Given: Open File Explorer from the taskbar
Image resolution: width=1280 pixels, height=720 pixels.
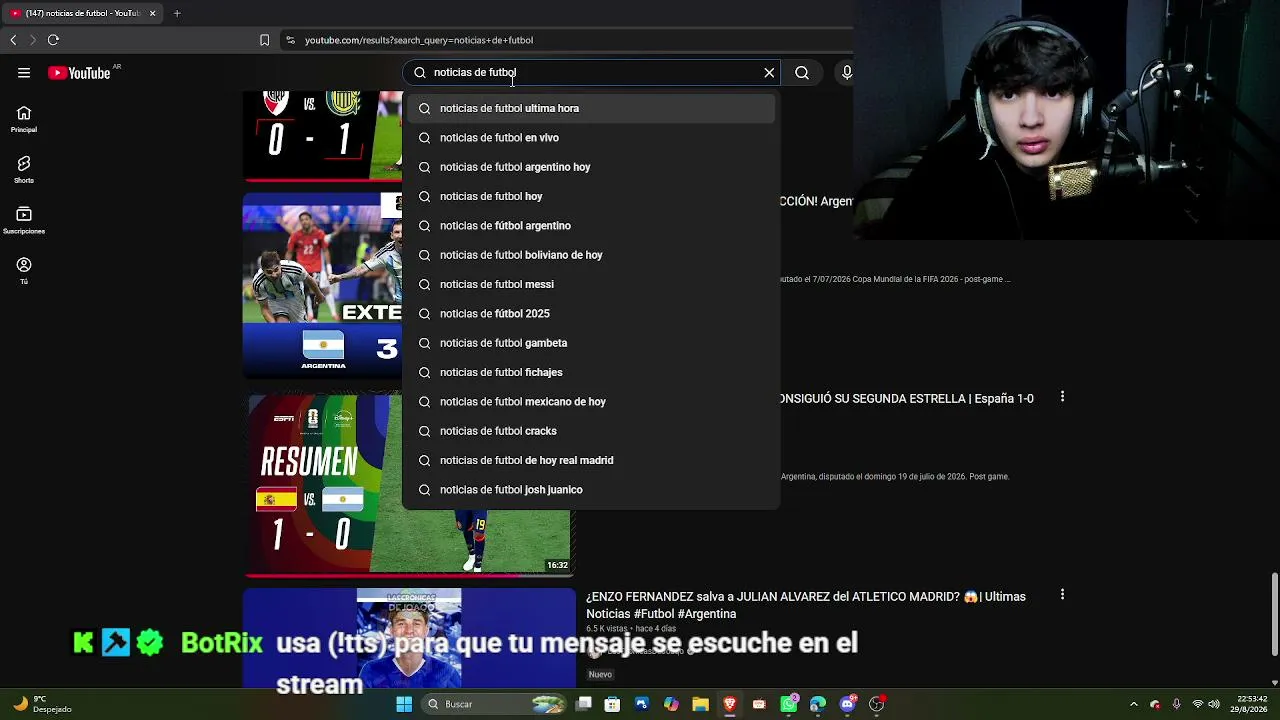Looking at the screenshot, I should pyautogui.click(x=700, y=704).
